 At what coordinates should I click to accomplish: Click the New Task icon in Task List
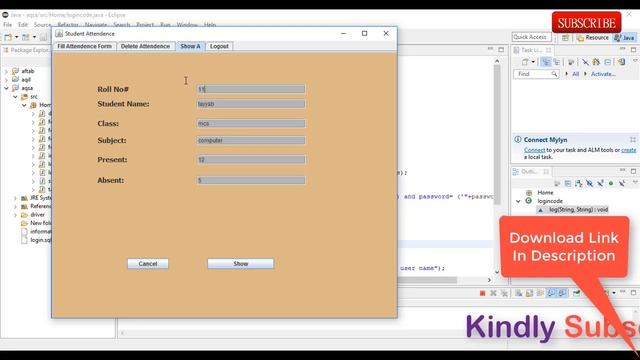[x=525, y=62]
